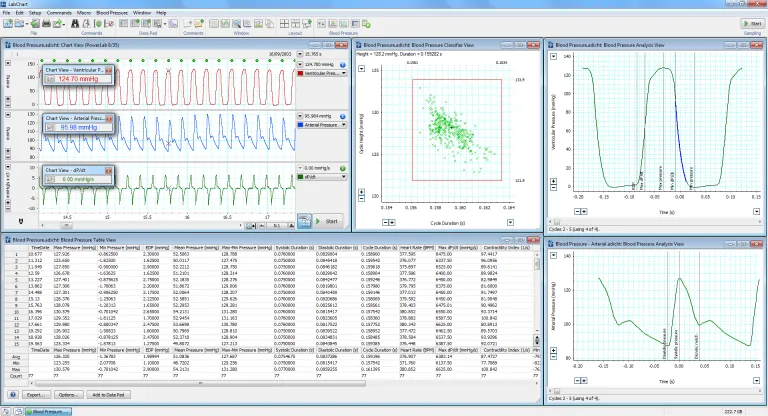Click green status icon for dP/dt channel
This screenshot has height=416, width=768.
343,169
